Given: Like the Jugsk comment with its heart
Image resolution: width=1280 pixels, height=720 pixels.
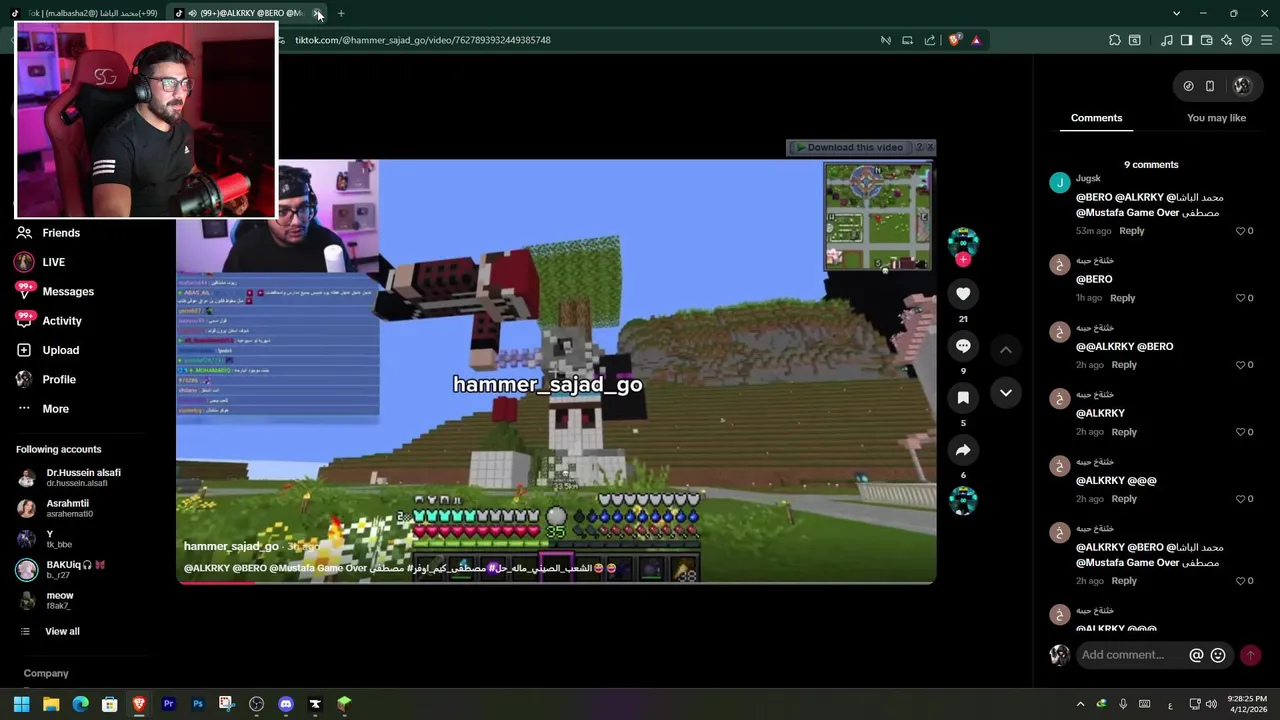Looking at the screenshot, I should [x=1241, y=231].
